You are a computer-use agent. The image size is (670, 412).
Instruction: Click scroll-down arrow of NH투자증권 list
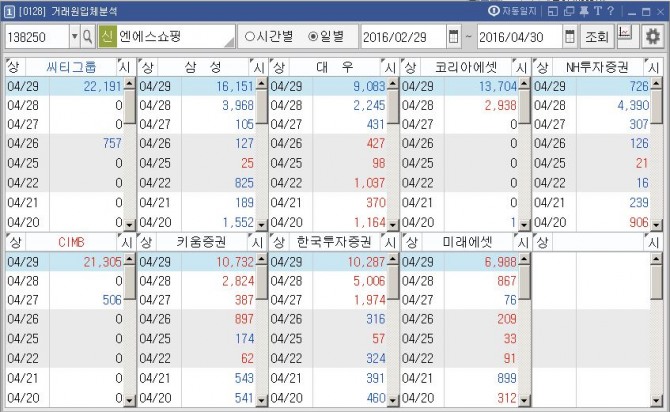[x=657, y=224]
